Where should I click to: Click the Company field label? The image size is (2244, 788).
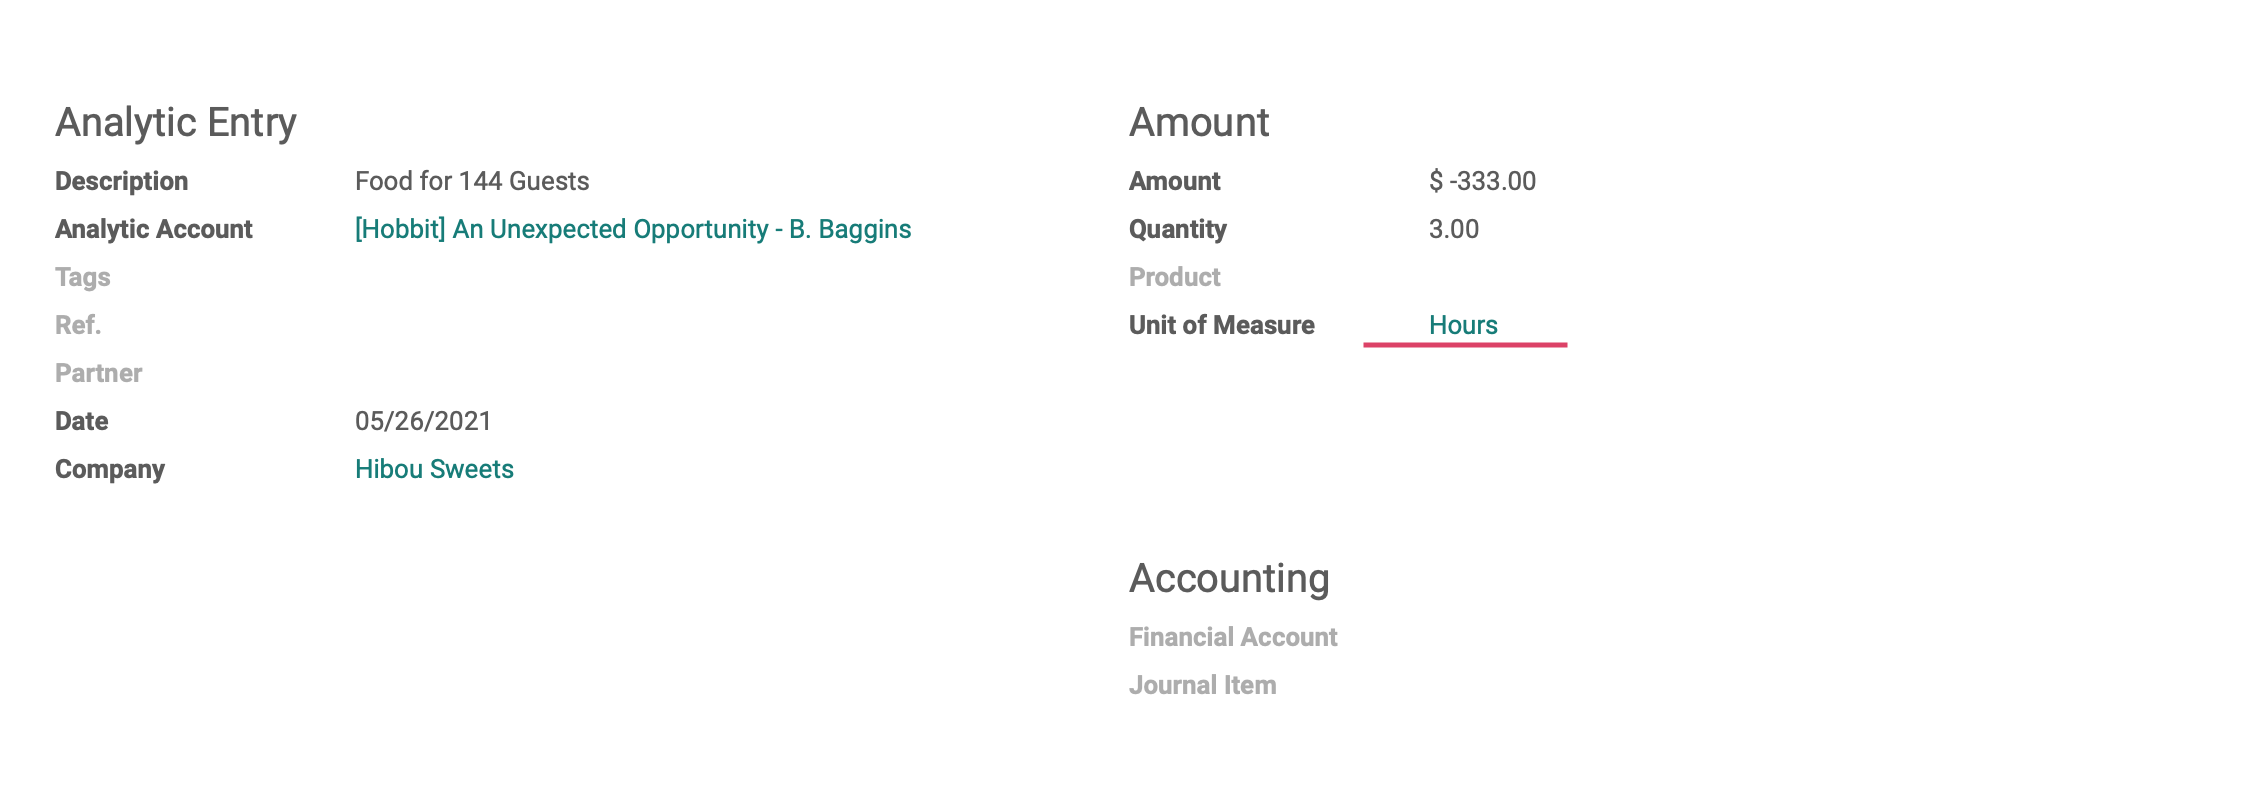(110, 469)
